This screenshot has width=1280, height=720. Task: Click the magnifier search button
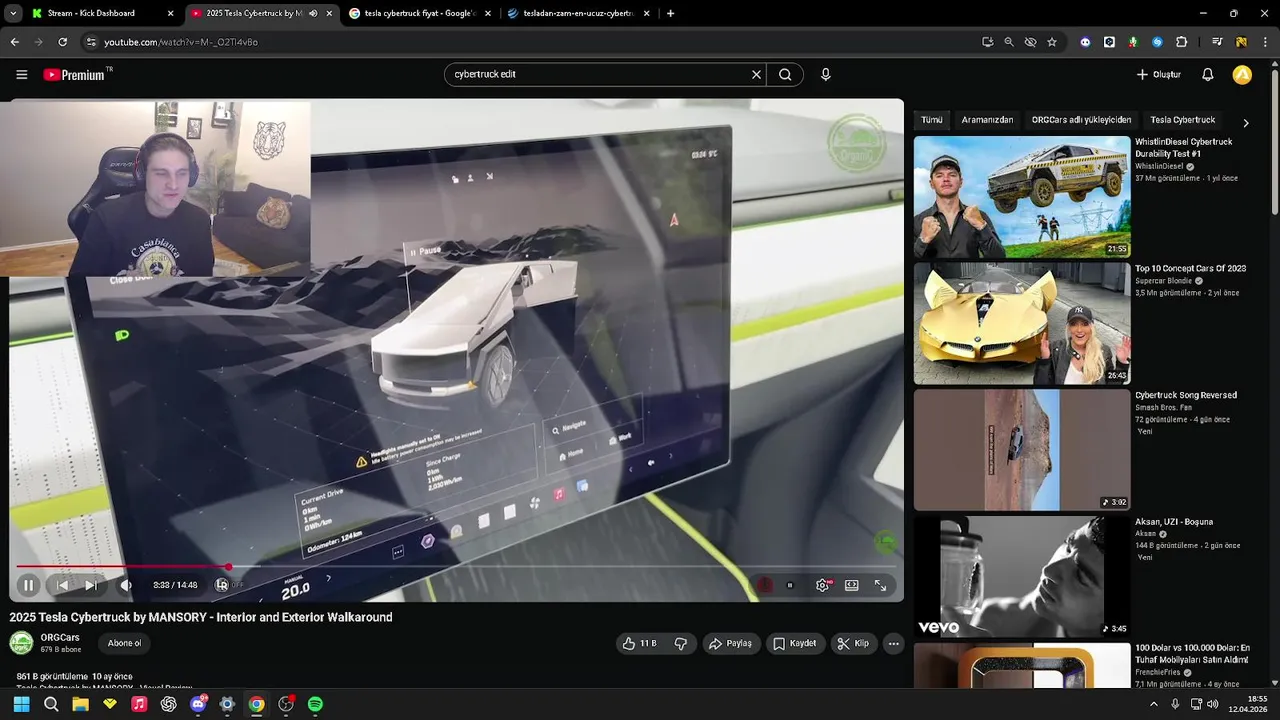click(x=785, y=74)
